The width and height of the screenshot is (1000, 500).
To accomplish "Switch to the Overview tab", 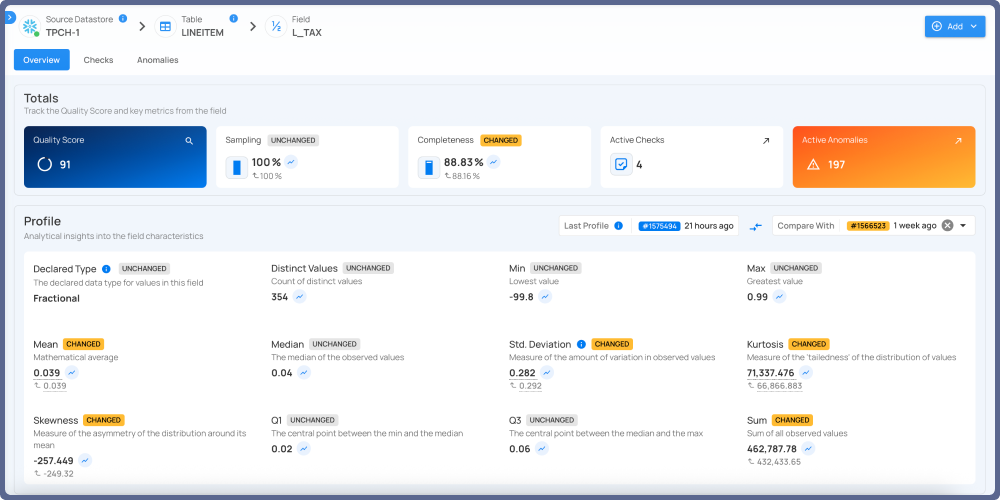I will pyautogui.click(x=41, y=60).
